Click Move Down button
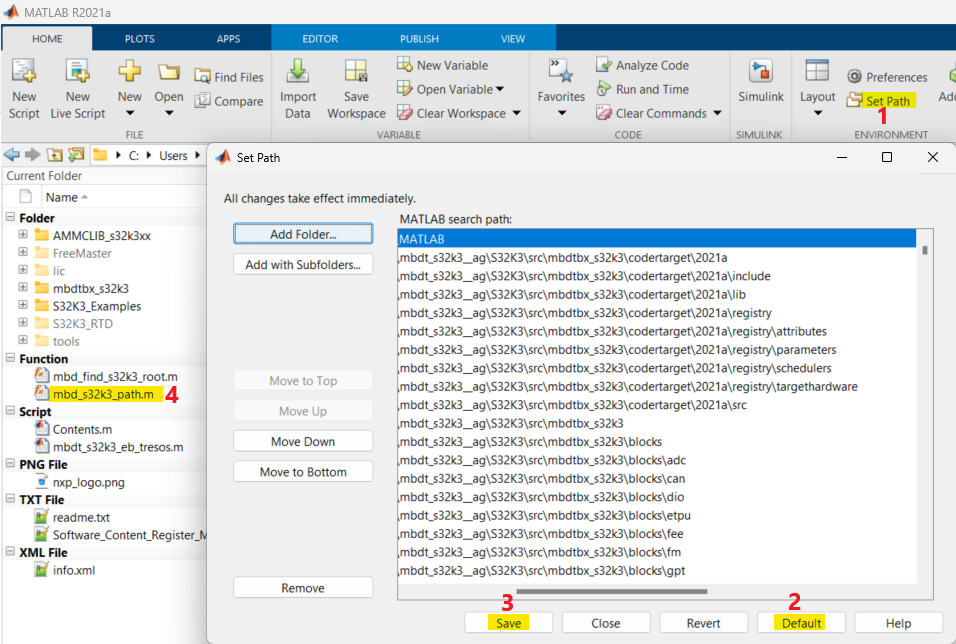The image size is (956, 644). tap(303, 442)
